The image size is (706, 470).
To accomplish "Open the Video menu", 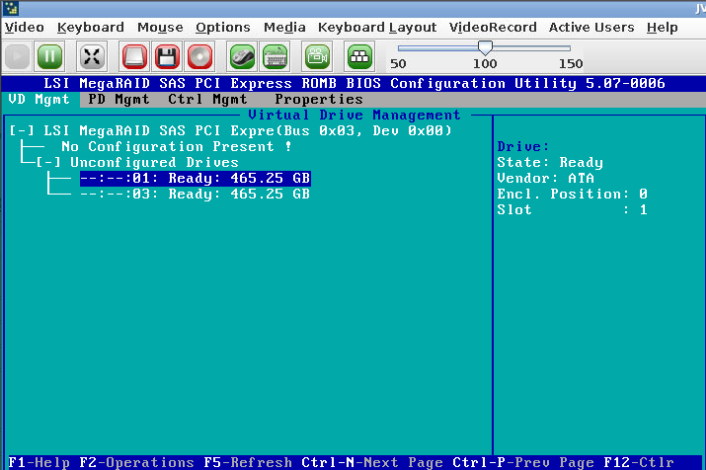I will (24, 27).
